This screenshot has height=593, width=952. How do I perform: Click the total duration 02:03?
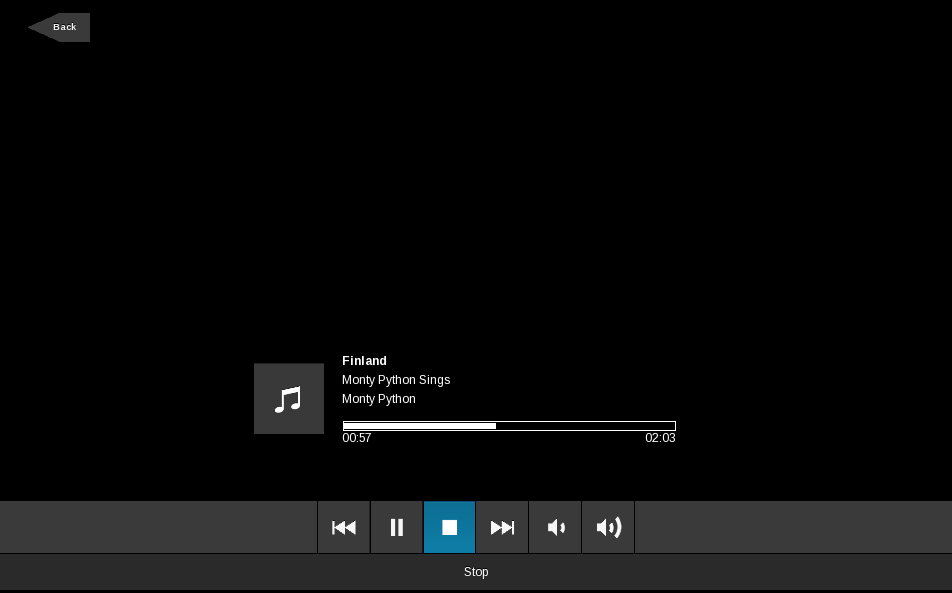tap(660, 438)
